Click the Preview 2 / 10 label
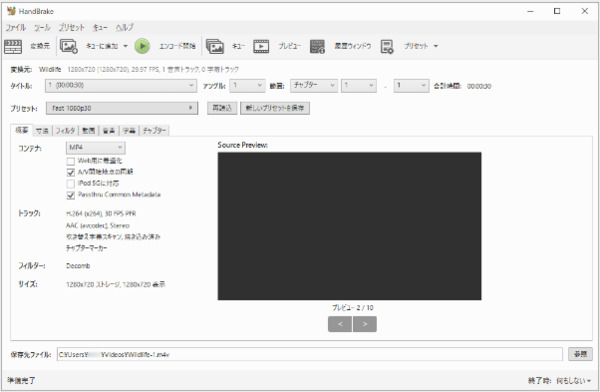The image size is (600, 392). tap(352, 308)
